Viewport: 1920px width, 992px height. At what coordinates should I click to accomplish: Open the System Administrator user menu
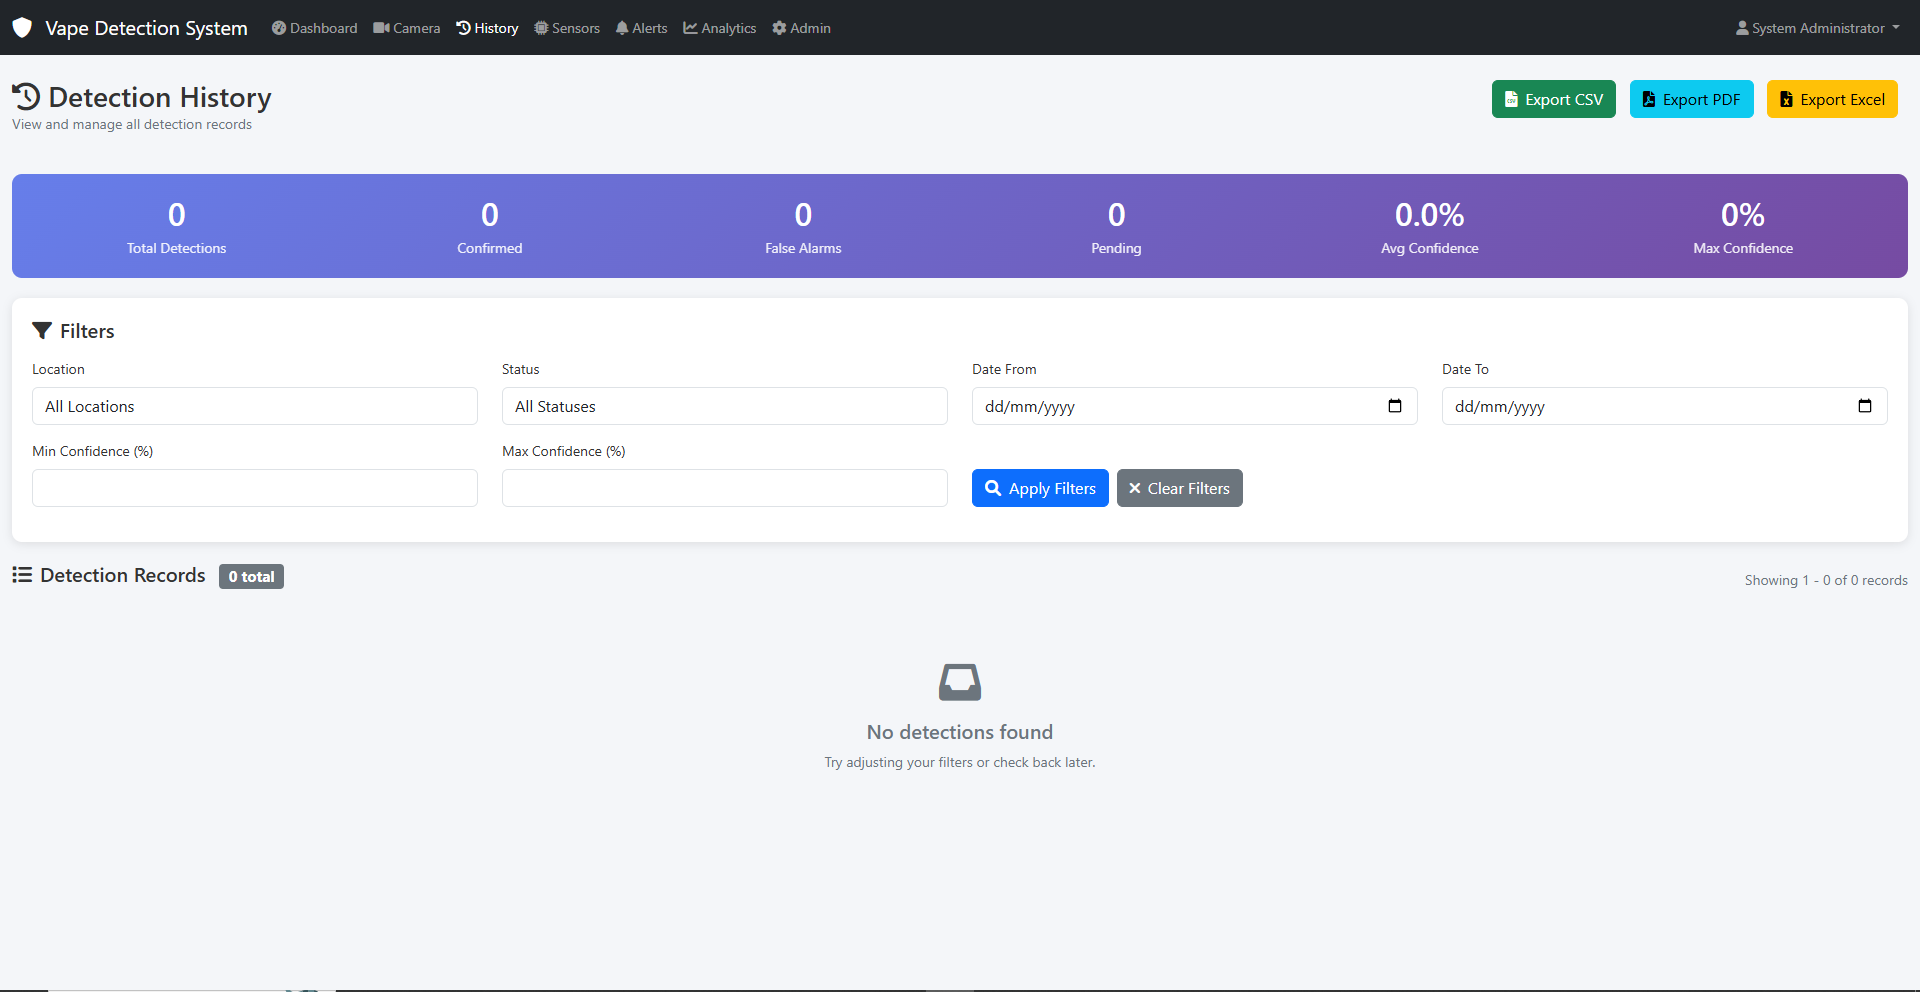[x=1817, y=28]
